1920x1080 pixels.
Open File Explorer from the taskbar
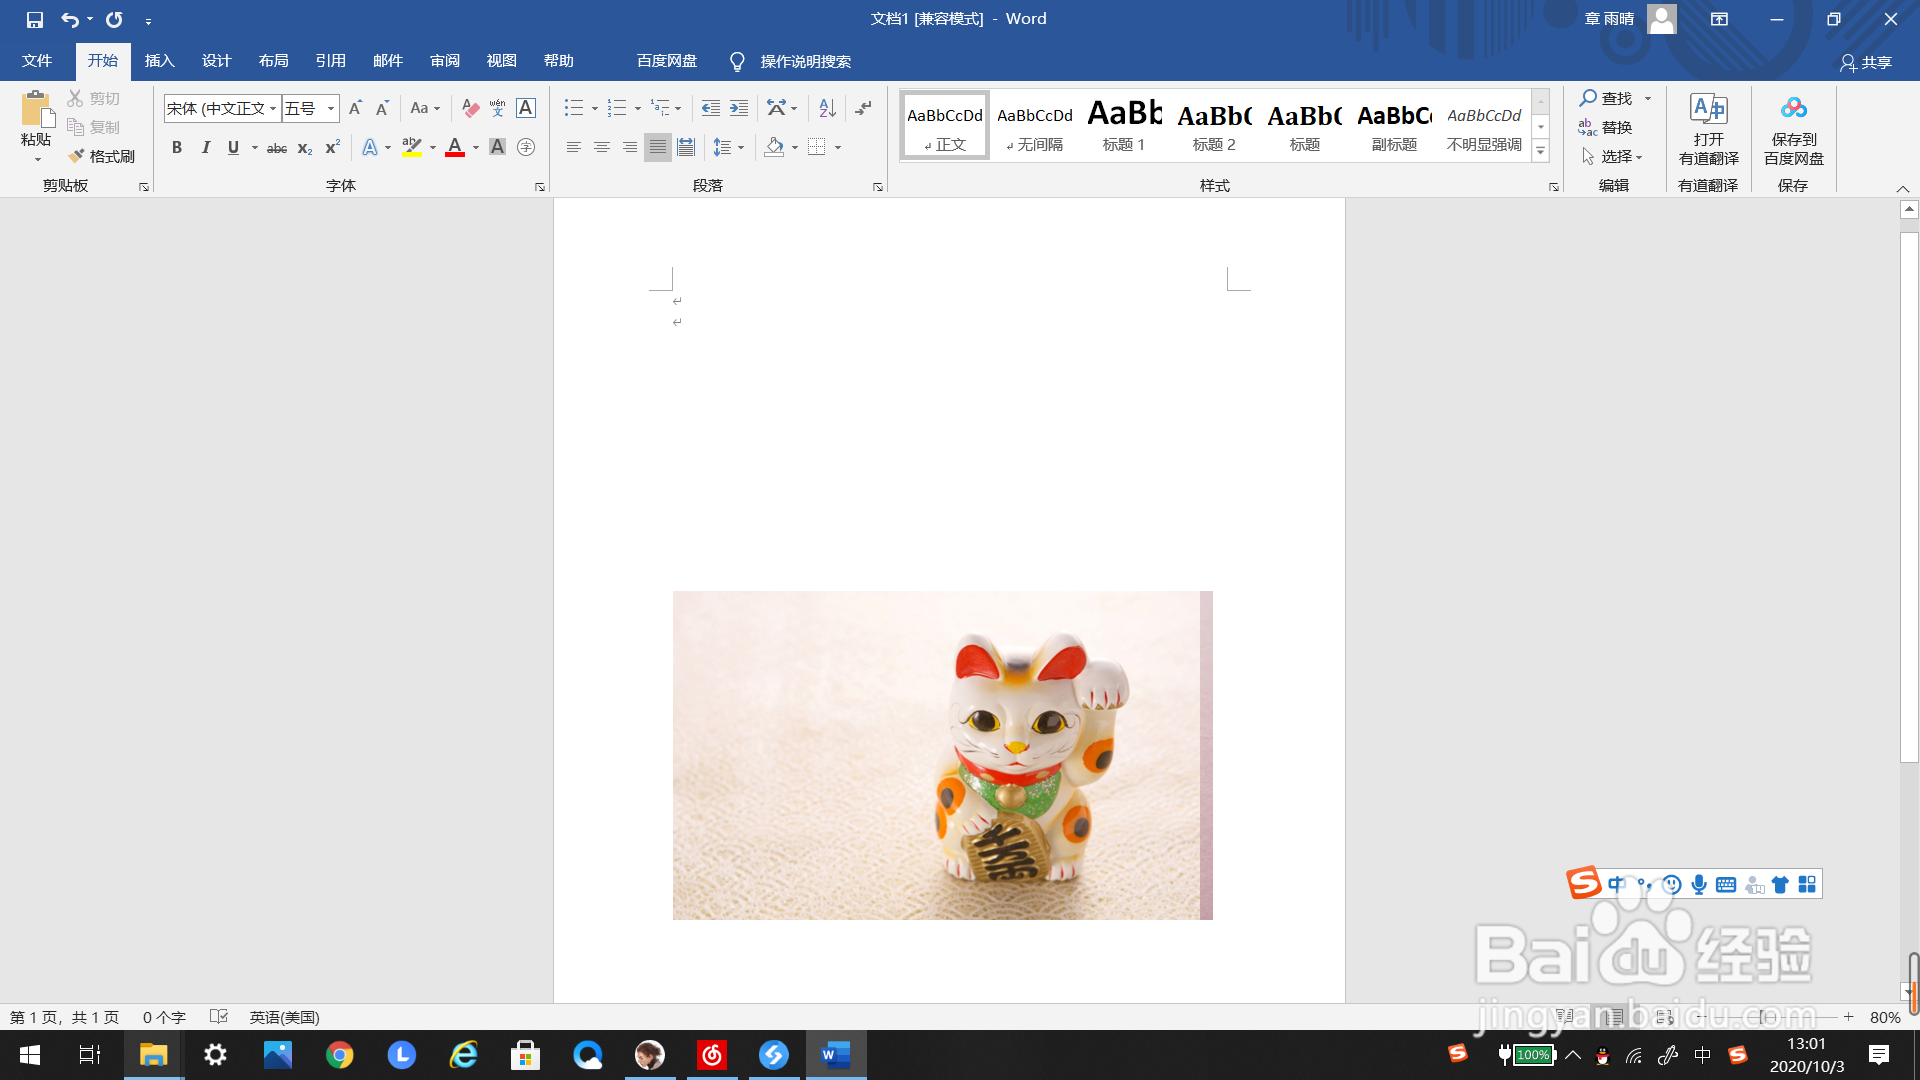coord(153,1055)
